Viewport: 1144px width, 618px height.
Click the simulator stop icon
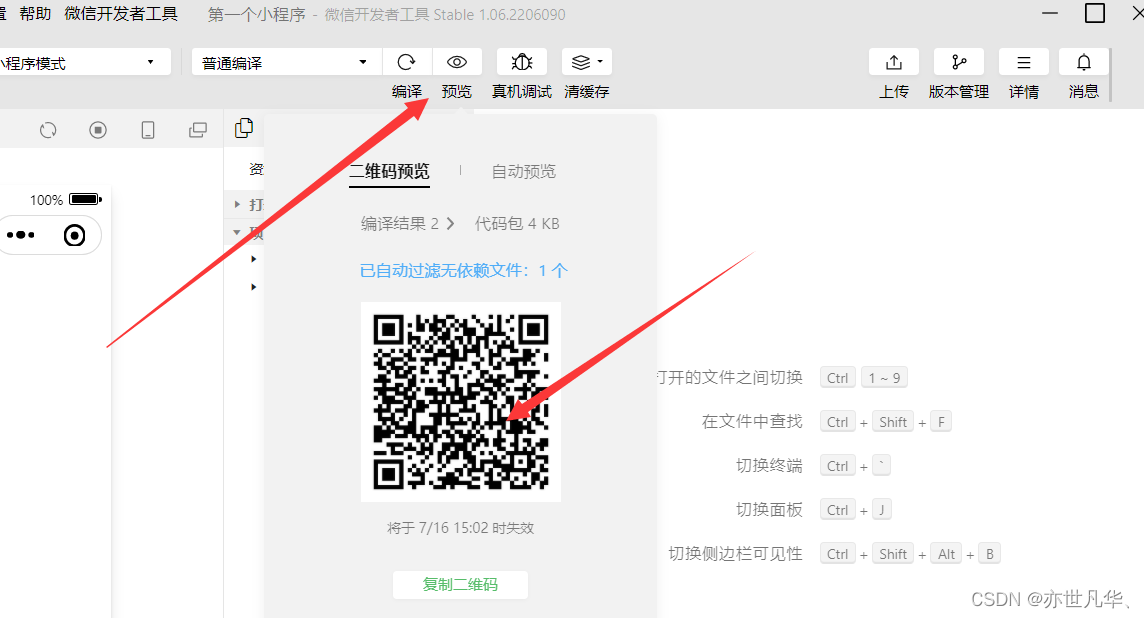(x=98, y=130)
